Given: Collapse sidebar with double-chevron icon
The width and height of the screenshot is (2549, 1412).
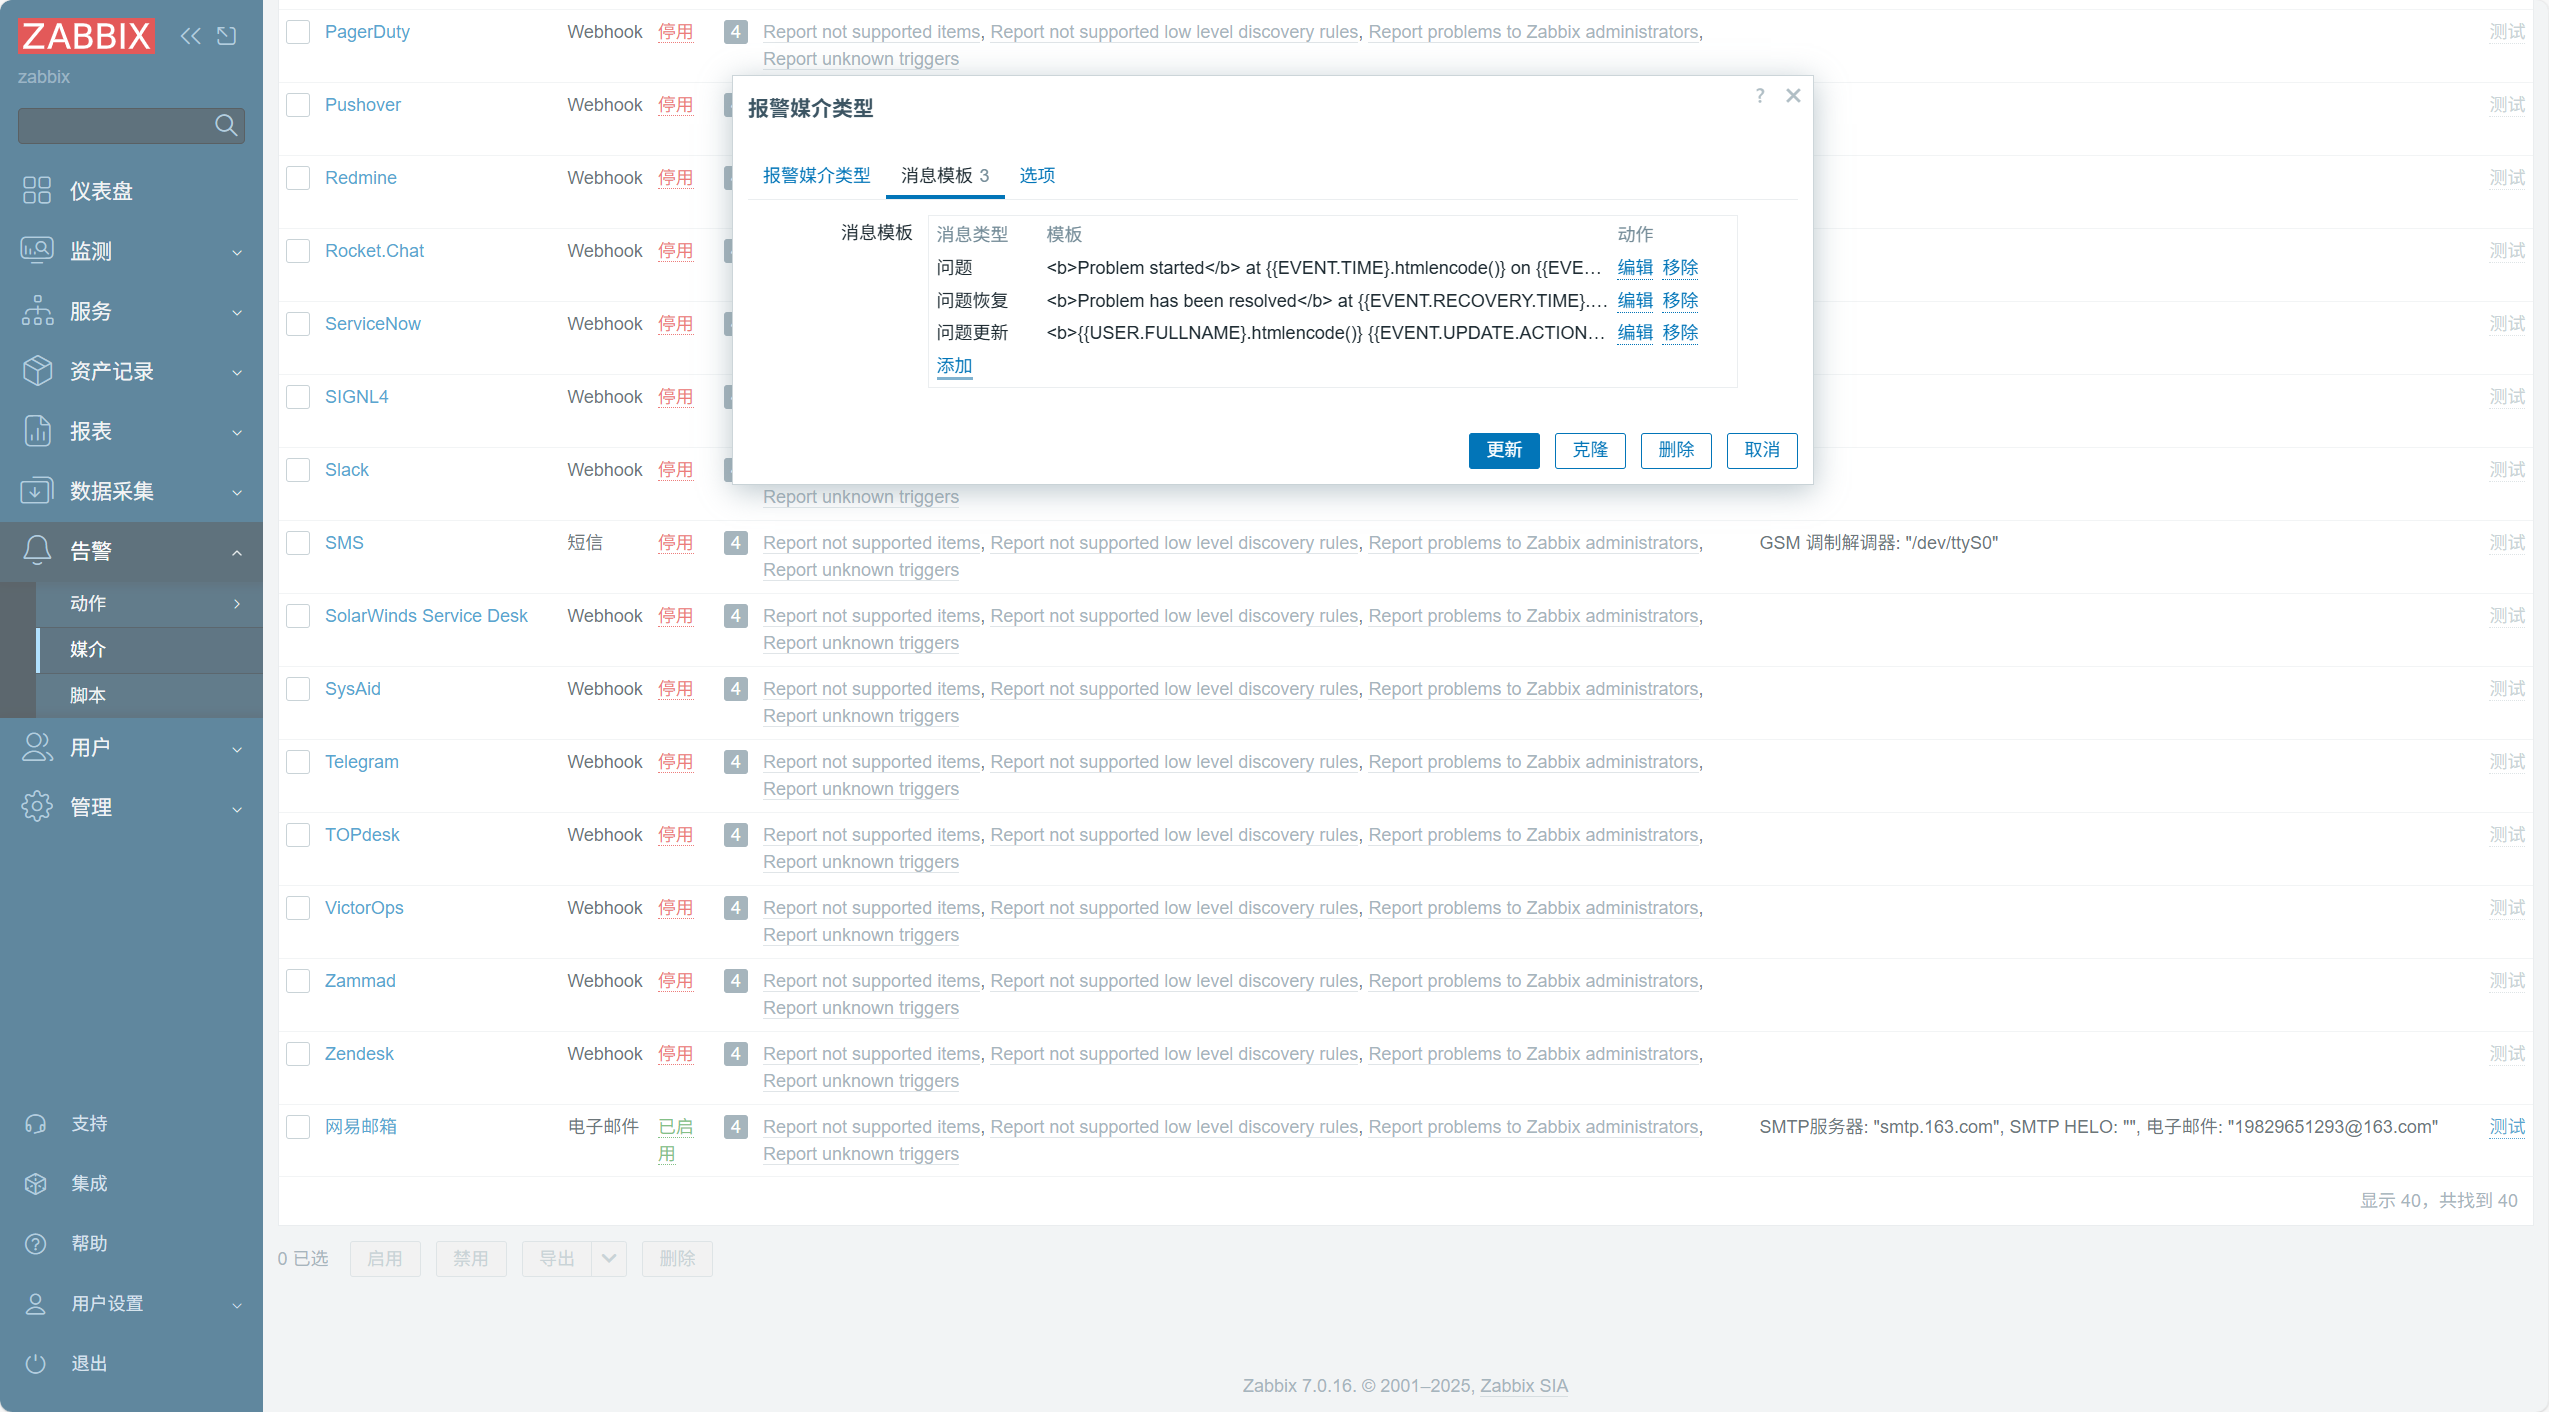Looking at the screenshot, I should click(x=190, y=36).
